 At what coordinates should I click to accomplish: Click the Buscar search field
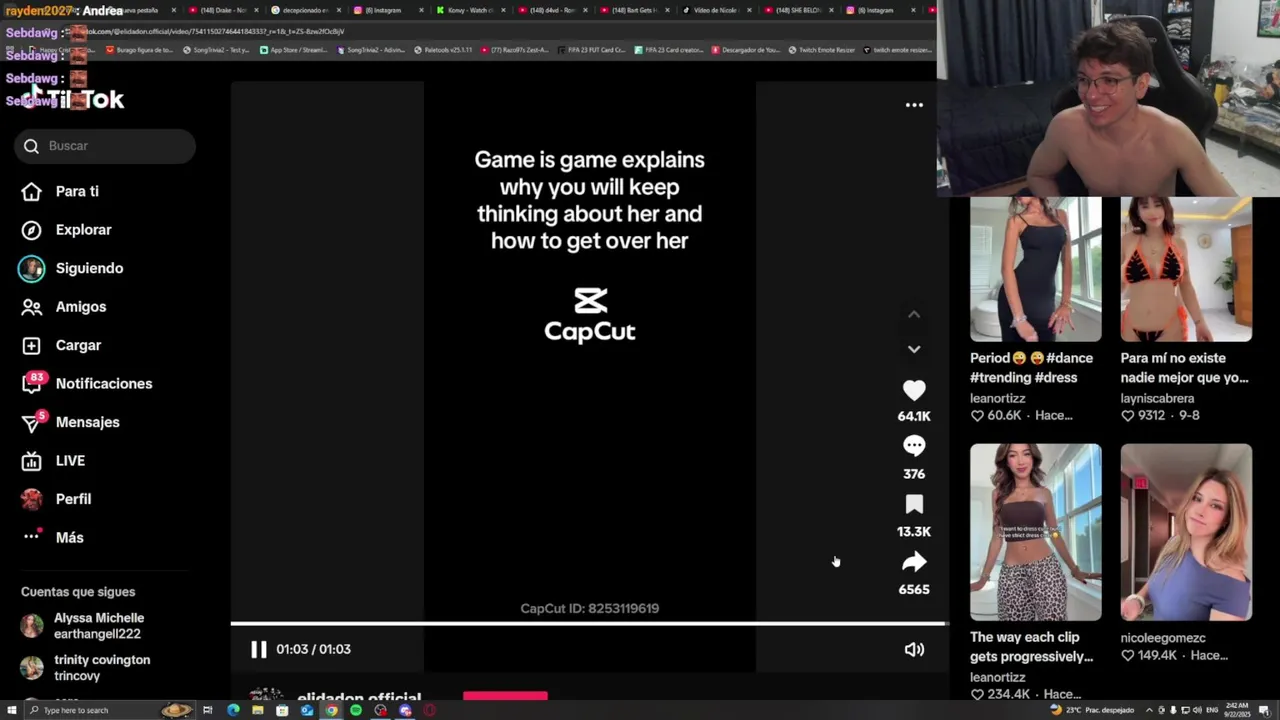[x=105, y=146]
